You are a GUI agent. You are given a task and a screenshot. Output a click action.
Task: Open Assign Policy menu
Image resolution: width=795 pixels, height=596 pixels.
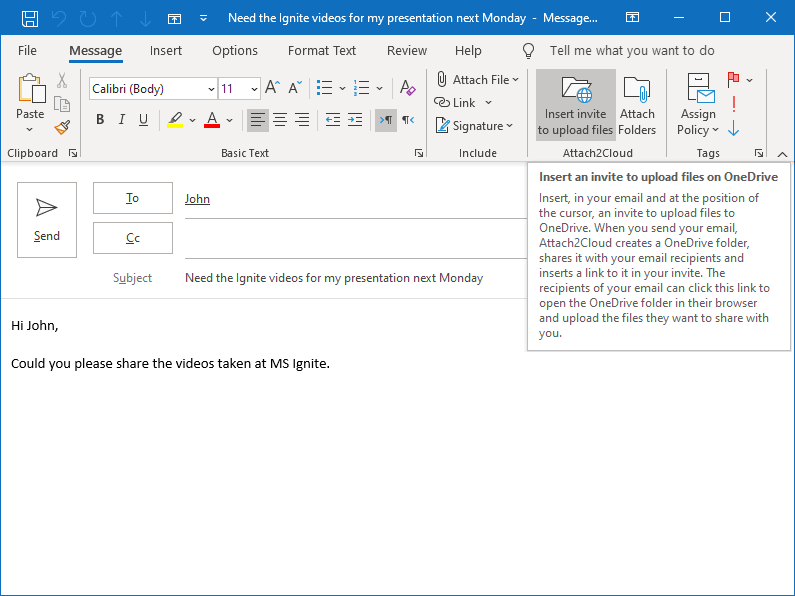pos(698,105)
